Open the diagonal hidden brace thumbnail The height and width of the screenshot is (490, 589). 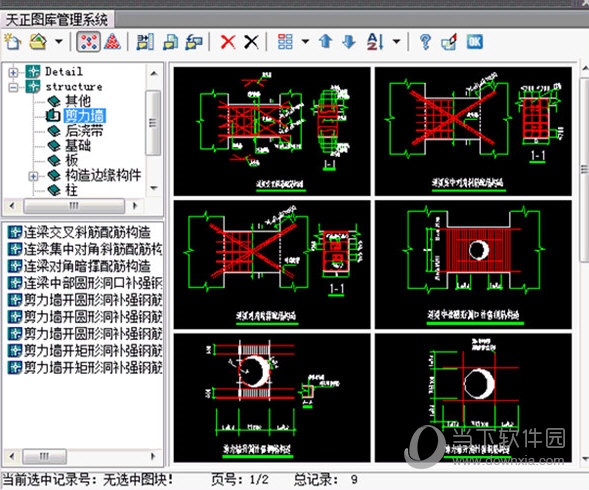click(272, 265)
